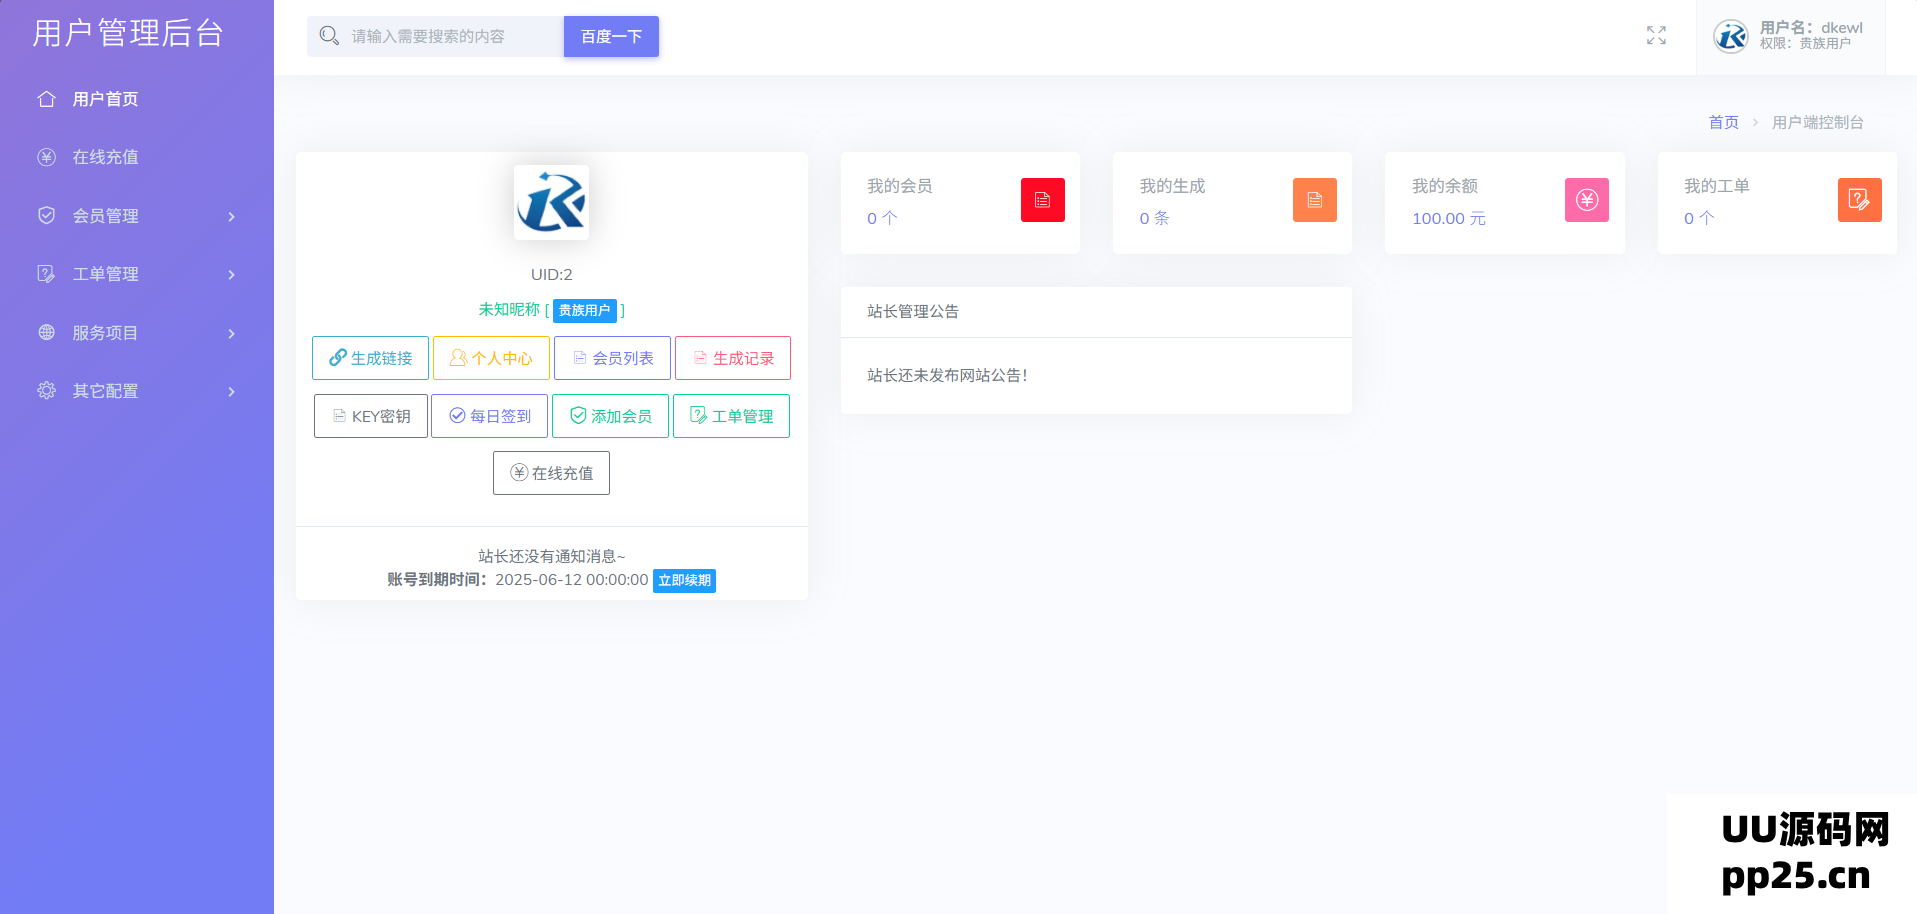Expand the 会员管理 sidebar submenu
The image size is (1917, 914).
pos(231,216)
